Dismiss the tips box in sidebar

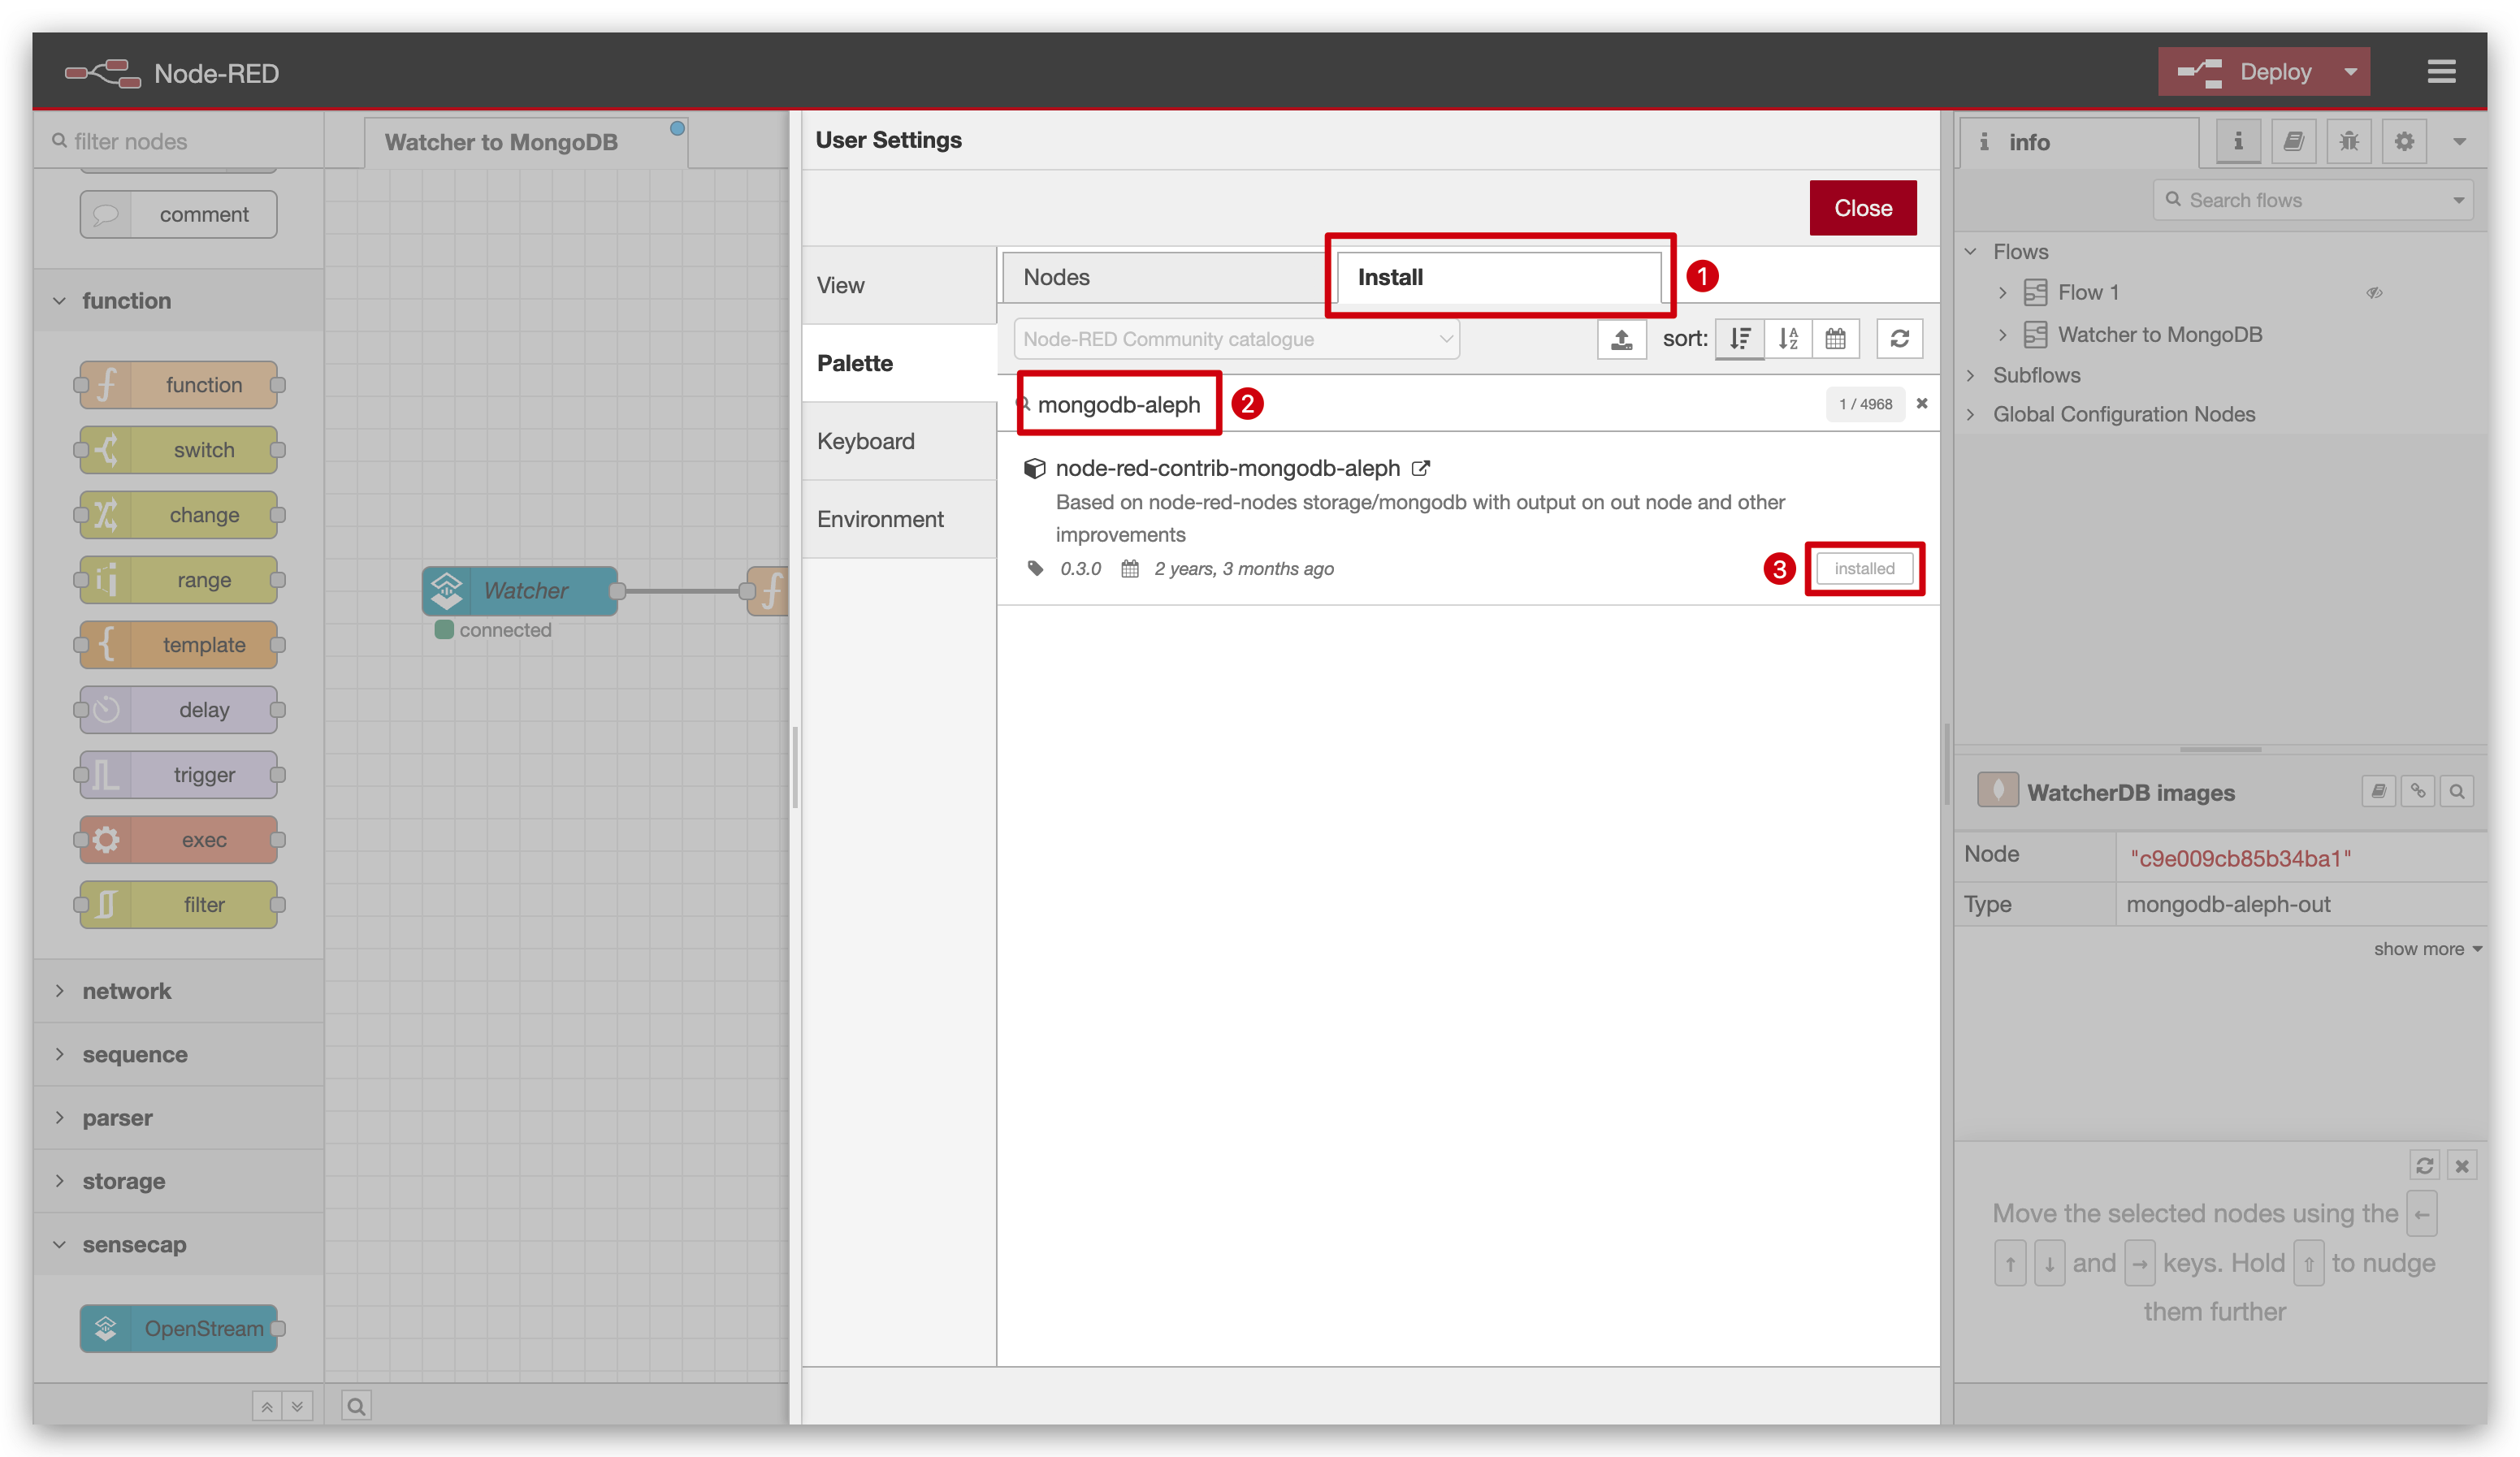[2462, 1166]
